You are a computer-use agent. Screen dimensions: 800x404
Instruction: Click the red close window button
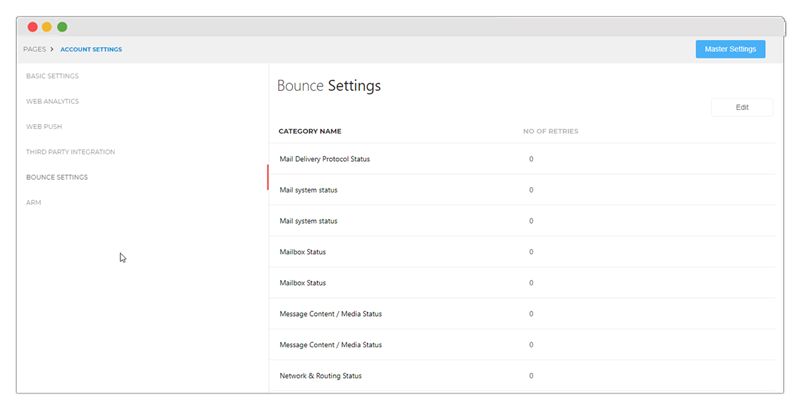coord(32,27)
